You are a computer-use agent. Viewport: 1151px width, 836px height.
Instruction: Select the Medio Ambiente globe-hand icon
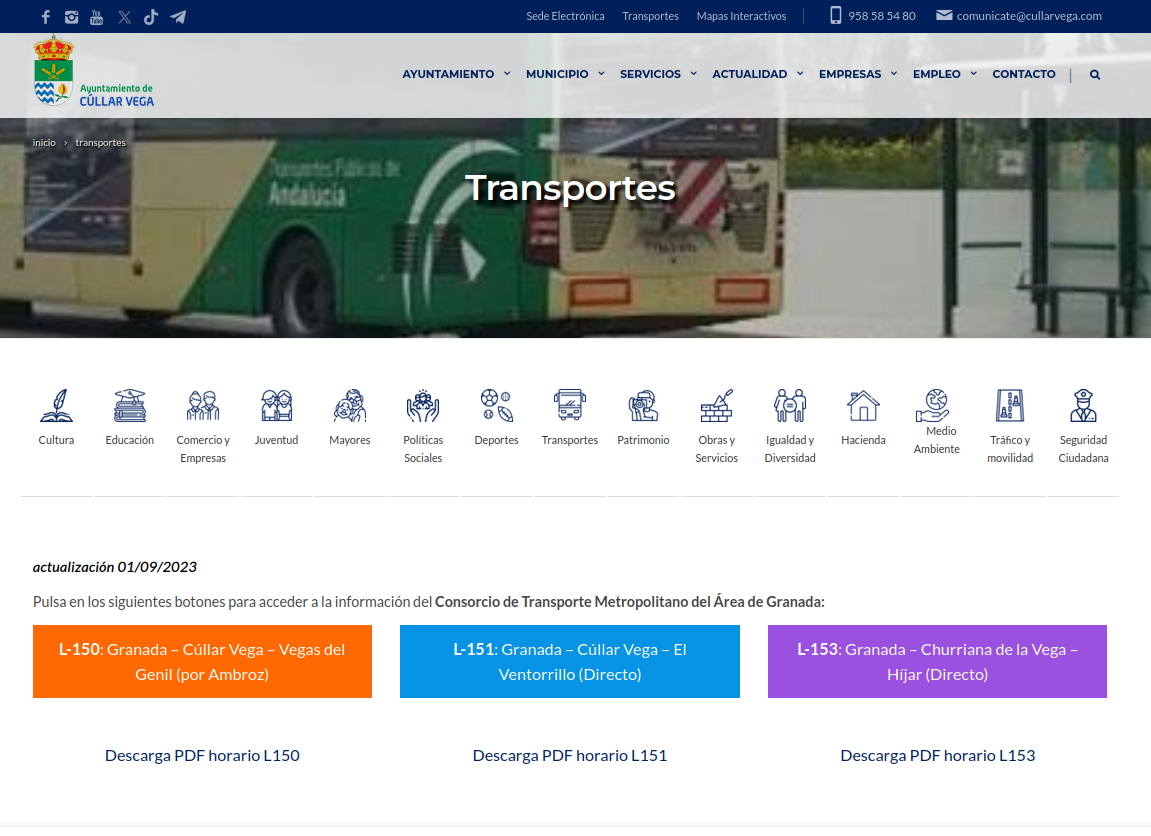pos(934,405)
